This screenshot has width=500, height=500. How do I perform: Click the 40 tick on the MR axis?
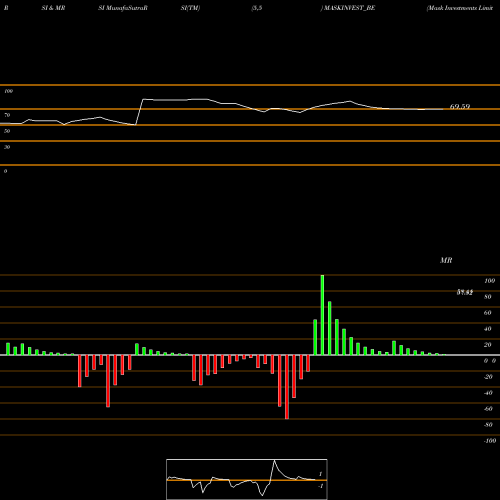488,329
